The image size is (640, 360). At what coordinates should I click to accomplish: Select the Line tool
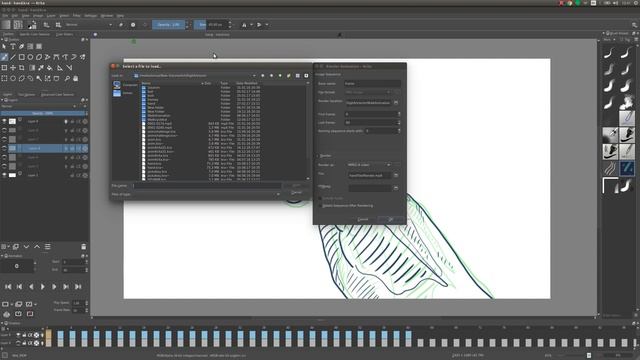pyautogui.click(x=13, y=57)
